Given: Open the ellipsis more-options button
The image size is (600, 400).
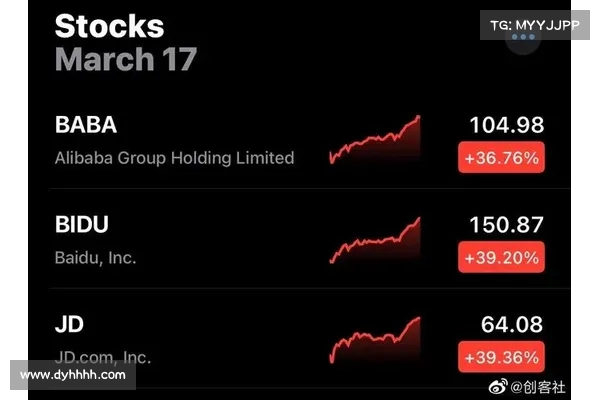Looking at the screenshot, I should 523,37.
